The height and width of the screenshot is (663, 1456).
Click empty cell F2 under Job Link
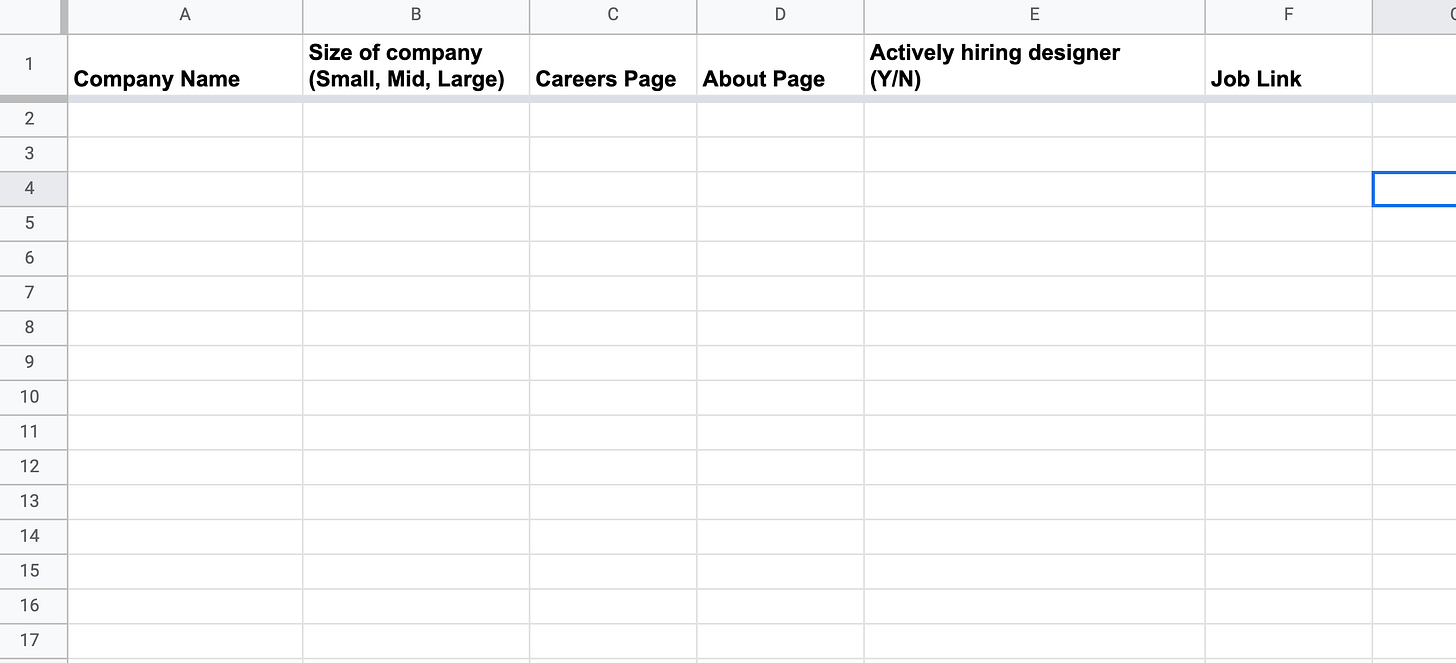[x=1288, y=118]
